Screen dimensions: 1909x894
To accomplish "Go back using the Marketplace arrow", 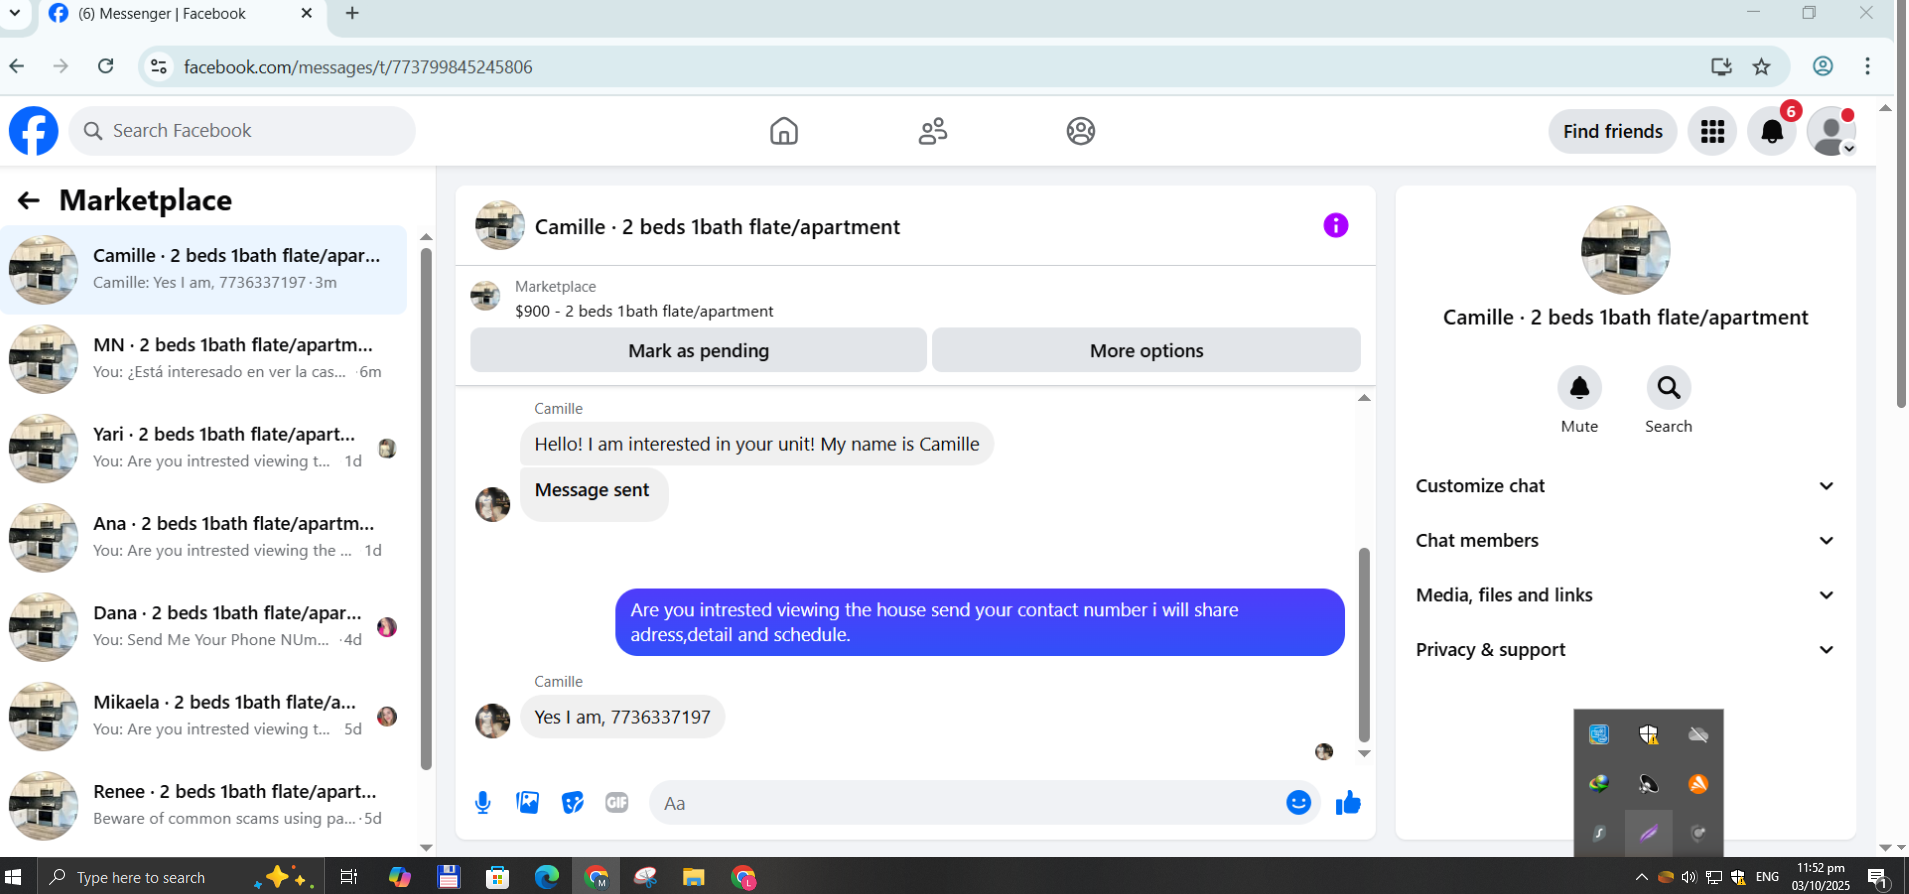I will tap(28, 201).
